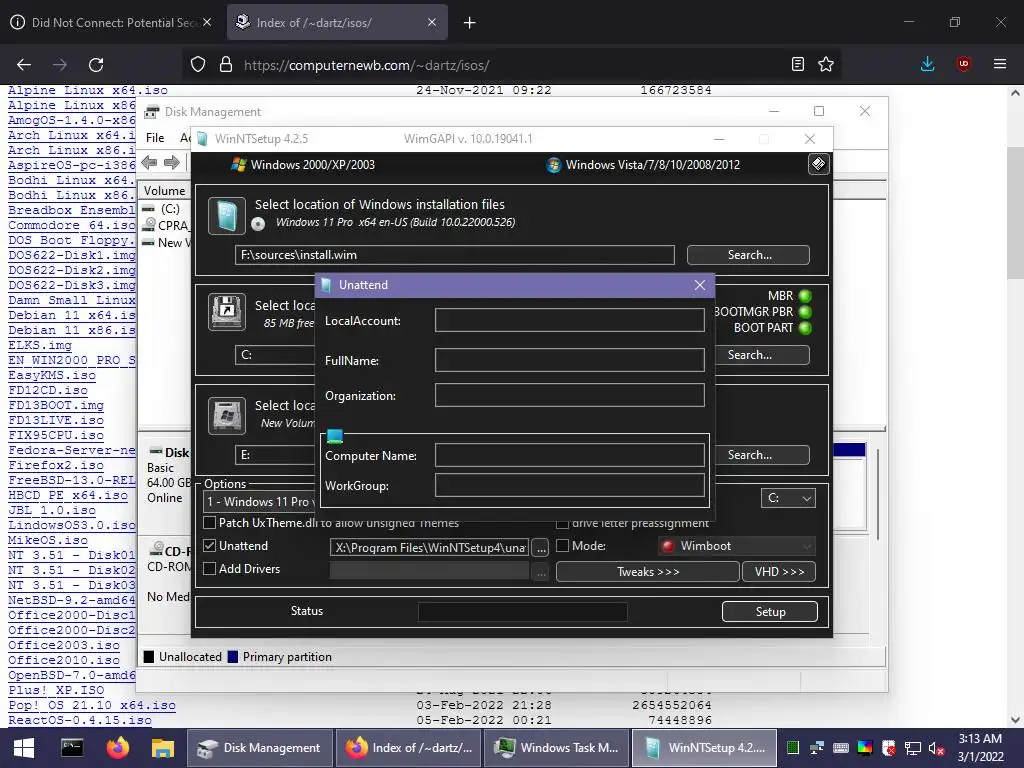
Task: Open the tracking protection shield icon
Action: [198, 65]
